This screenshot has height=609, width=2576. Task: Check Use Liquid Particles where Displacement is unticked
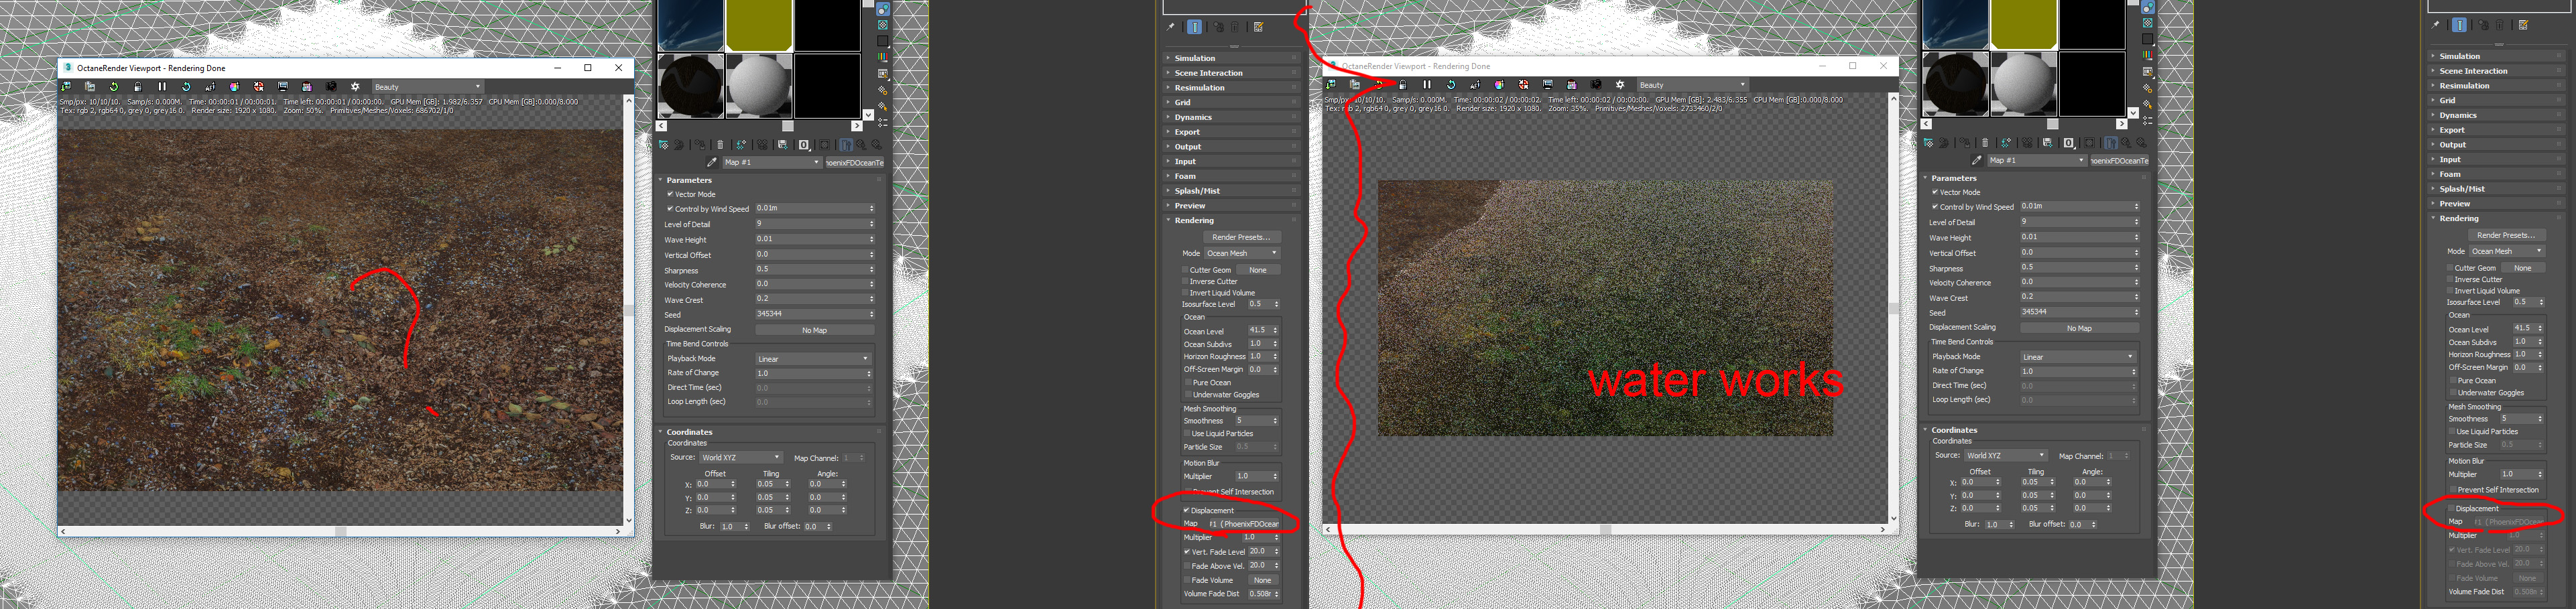pyautogui.click(x=2452, y=431)
